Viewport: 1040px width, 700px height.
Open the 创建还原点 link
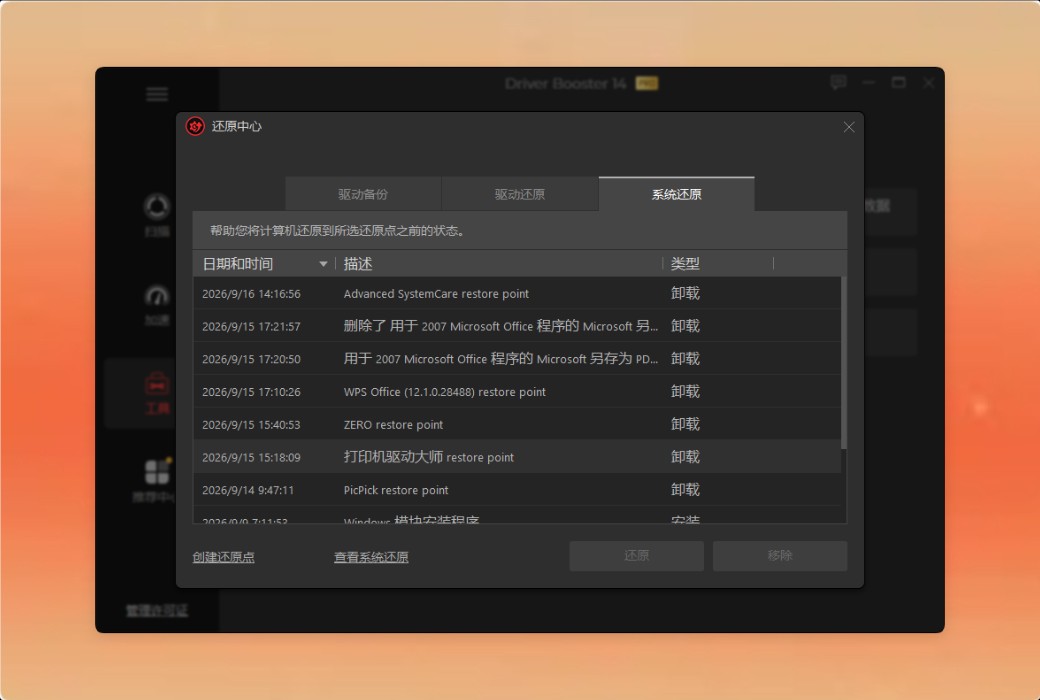point(224,557)
